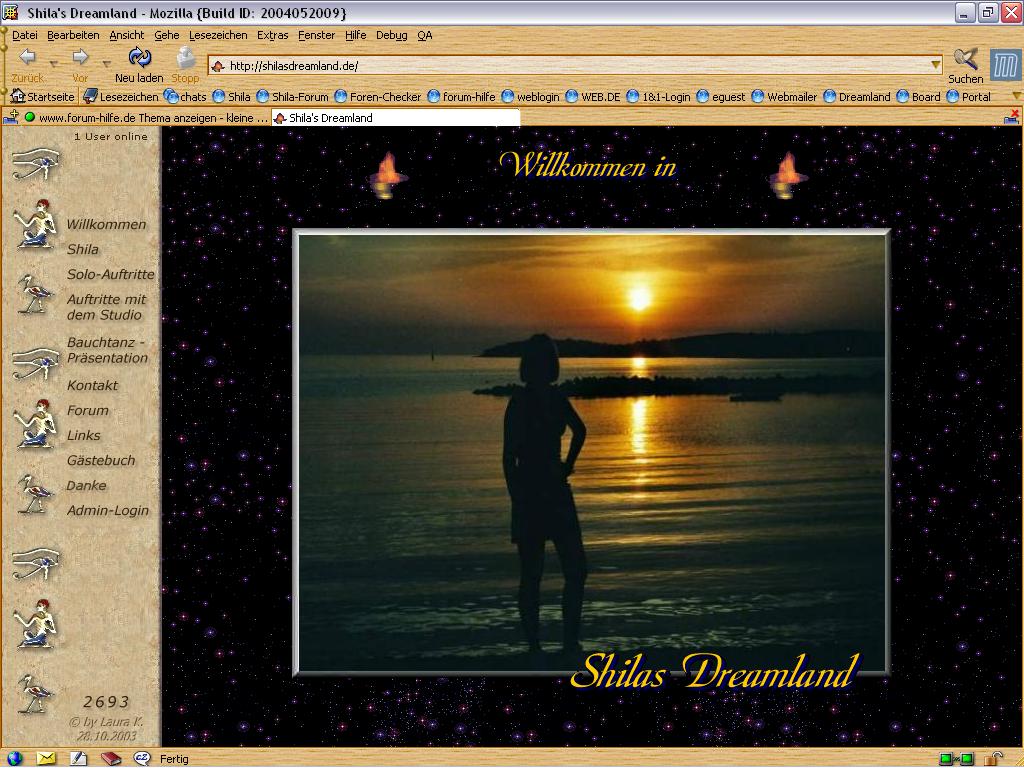Open the Lesezeichen menu in menu bar

[218, 35]
